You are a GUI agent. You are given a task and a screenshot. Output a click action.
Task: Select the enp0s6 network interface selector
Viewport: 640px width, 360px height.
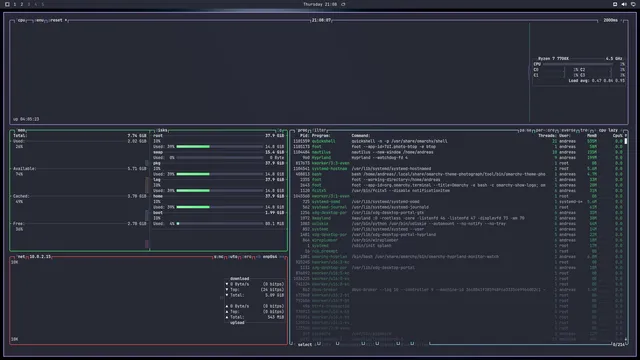pyautogui.click(x=270, y=257)
